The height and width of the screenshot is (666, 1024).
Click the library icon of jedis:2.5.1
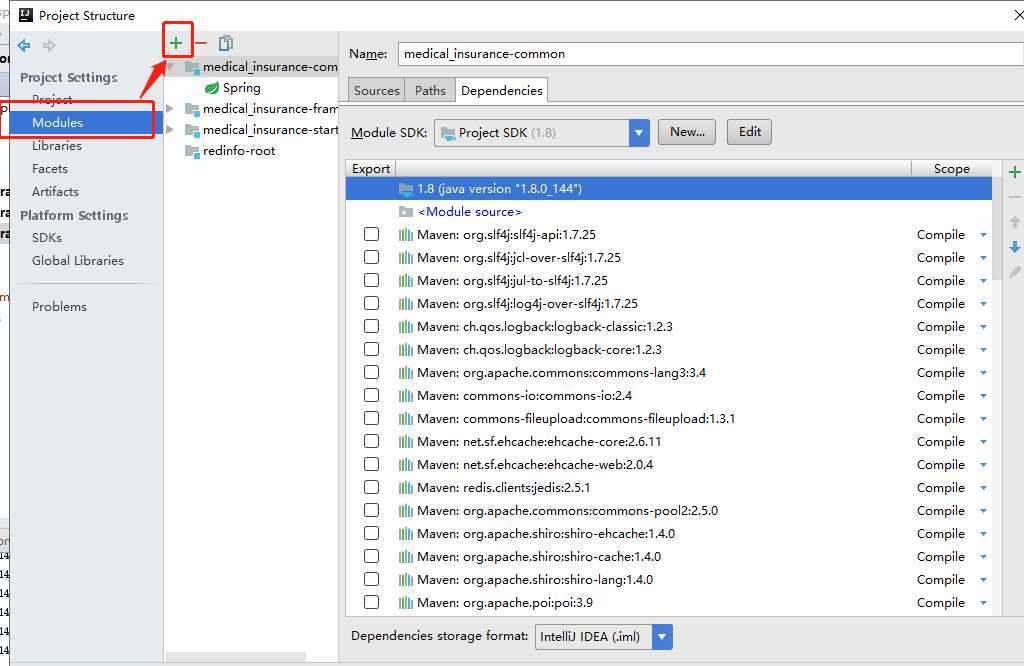(x=406, y=488)
